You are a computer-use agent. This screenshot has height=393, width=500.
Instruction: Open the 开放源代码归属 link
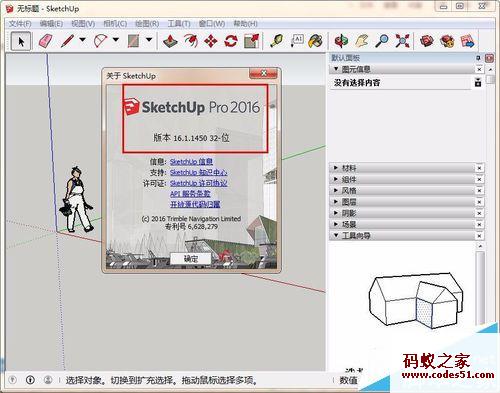pos(195,204)
